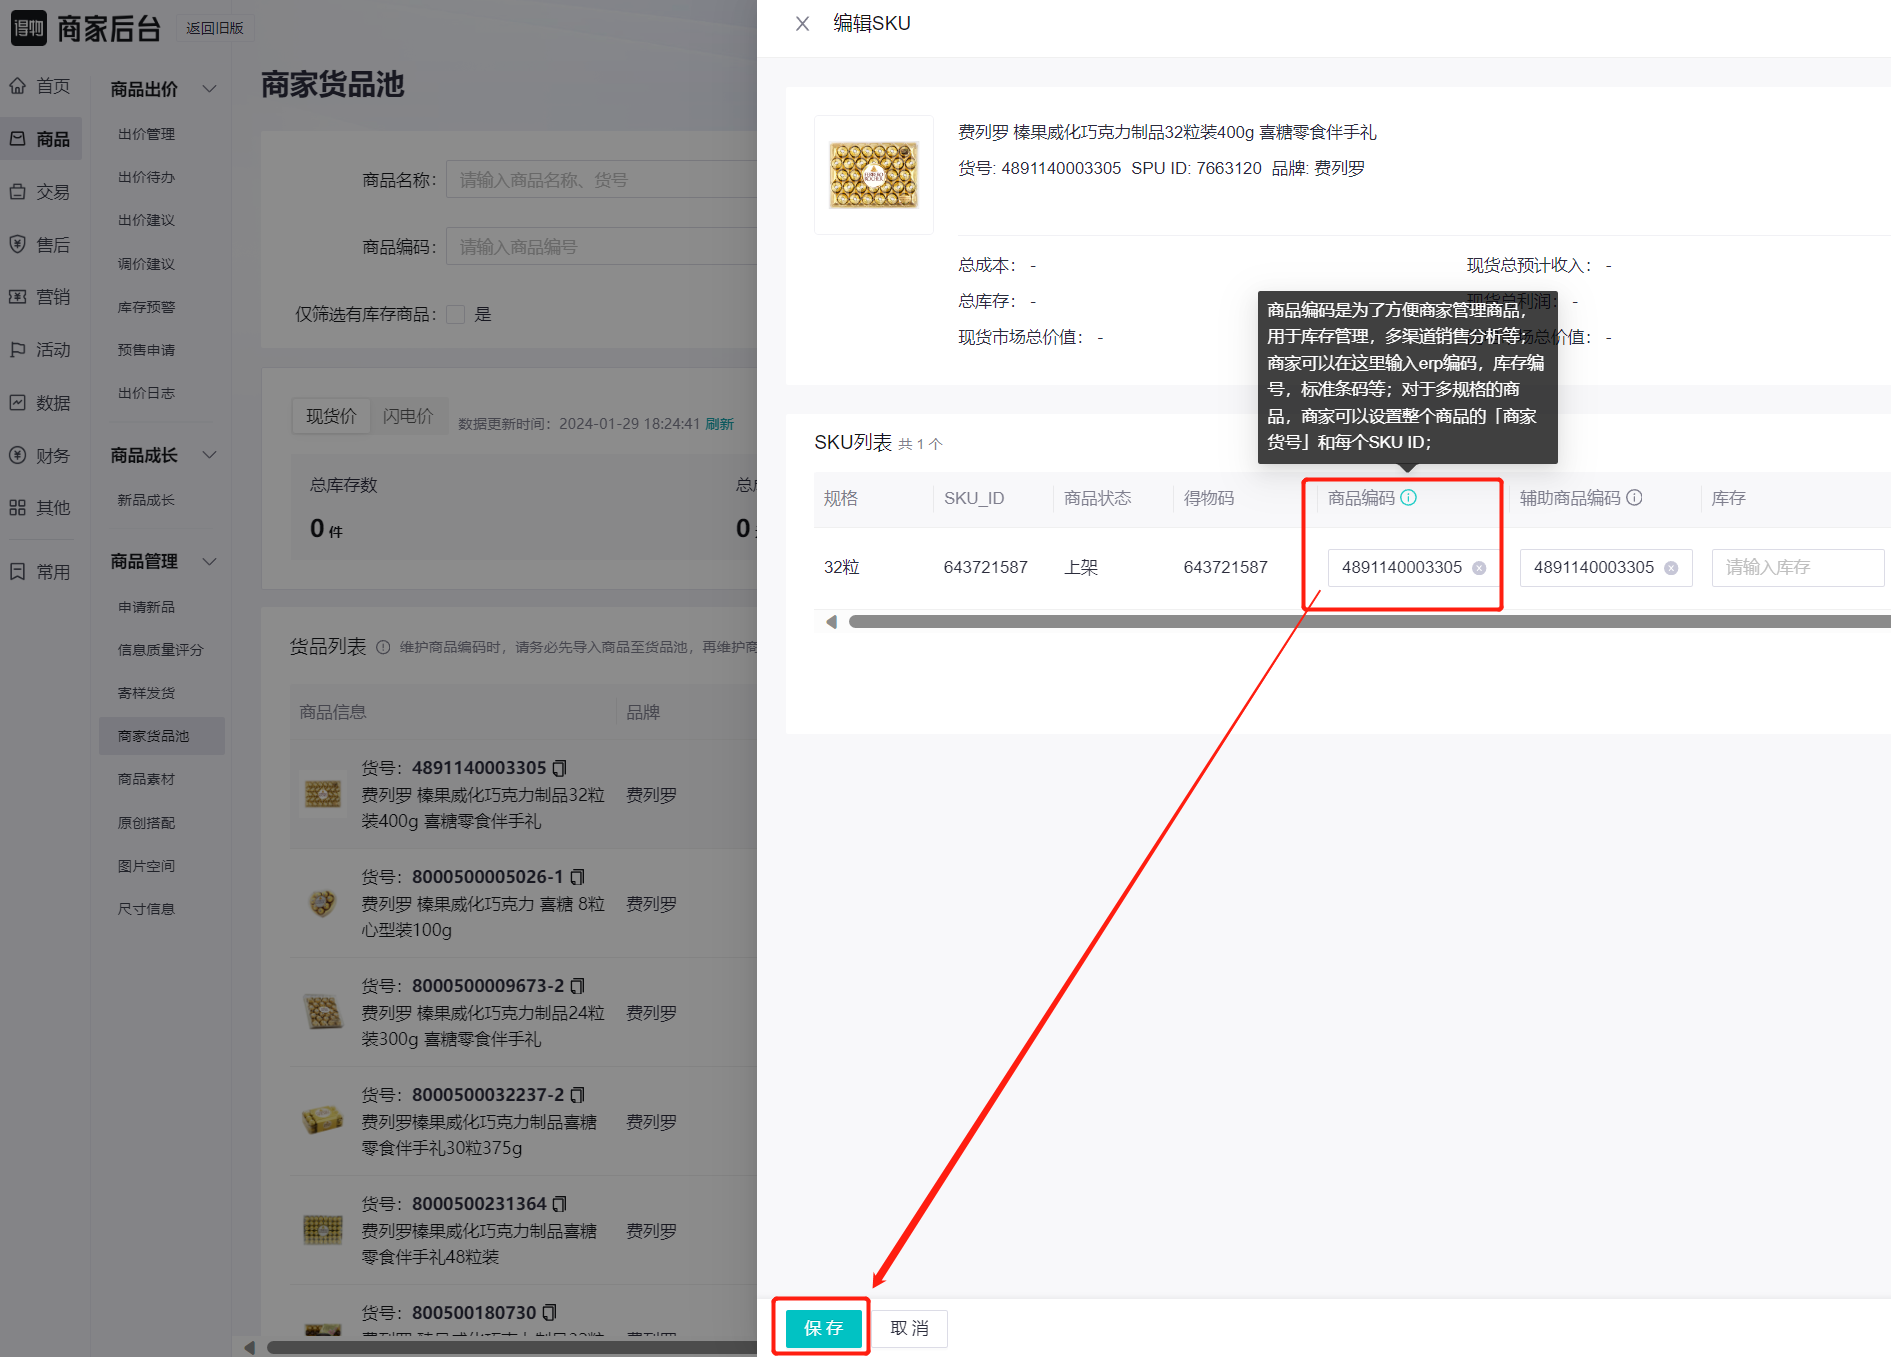Open 出价日志 menu item

146,393
